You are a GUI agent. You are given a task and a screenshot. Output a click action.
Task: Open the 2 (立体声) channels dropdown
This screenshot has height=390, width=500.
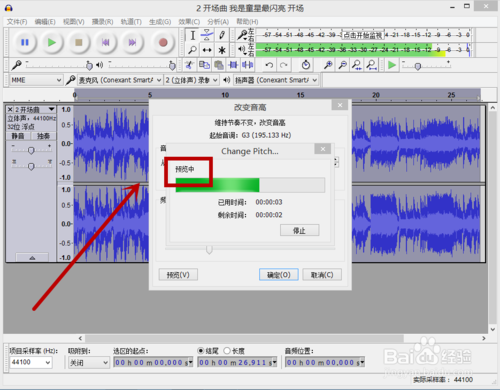[x=192, y=80]
